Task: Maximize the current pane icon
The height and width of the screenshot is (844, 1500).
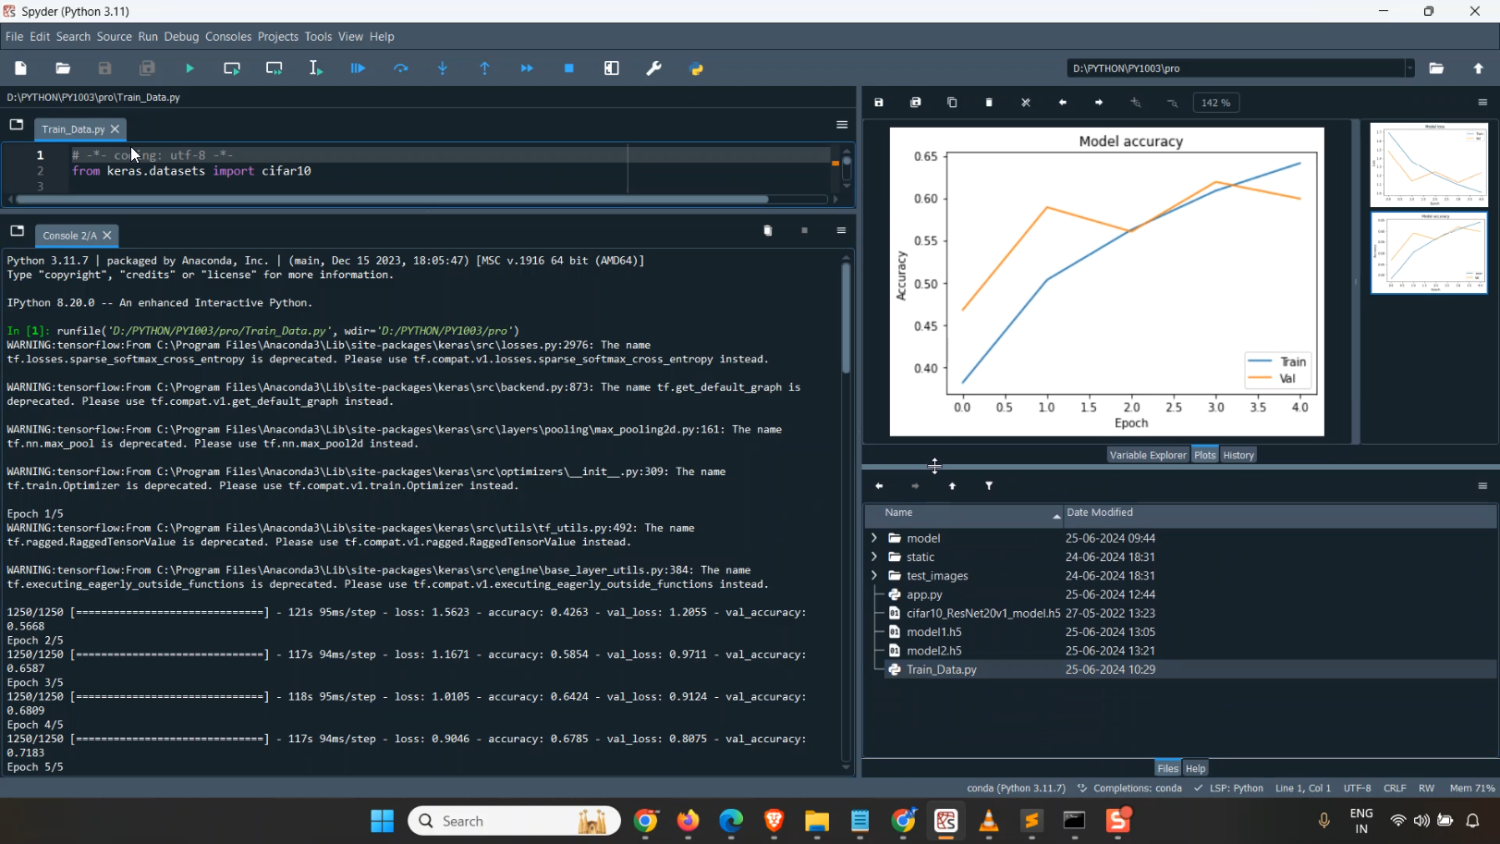Action: point(612,69)
